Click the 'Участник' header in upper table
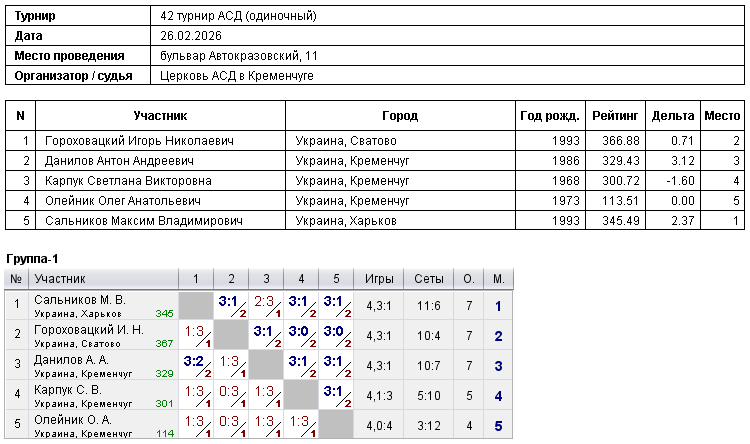Viewport: 750px width, 444px height. pyautogui.click(x=160, y=116)
